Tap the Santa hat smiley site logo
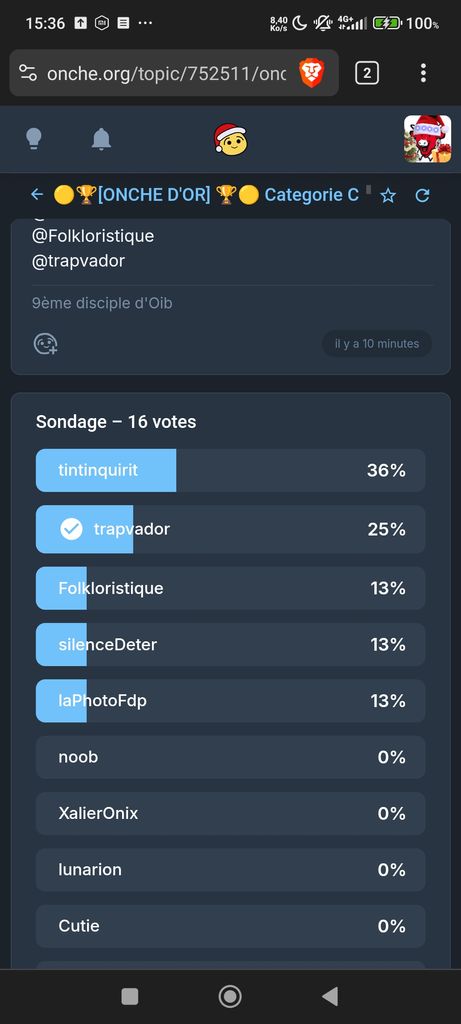This screenshot has width=461, height=1024. pyautogui.click(x=230, y=138)
